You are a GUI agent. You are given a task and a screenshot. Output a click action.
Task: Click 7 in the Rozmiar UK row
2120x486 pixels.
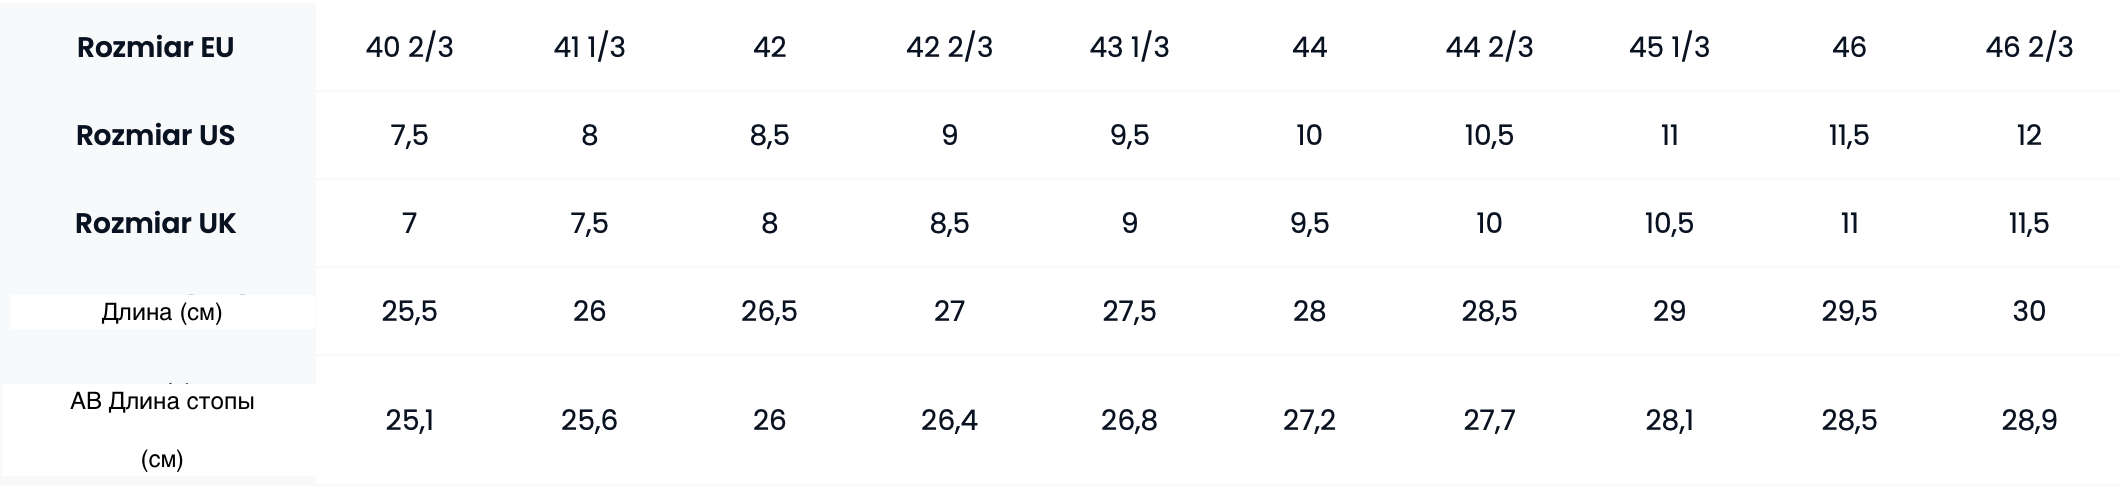point(410,224)
